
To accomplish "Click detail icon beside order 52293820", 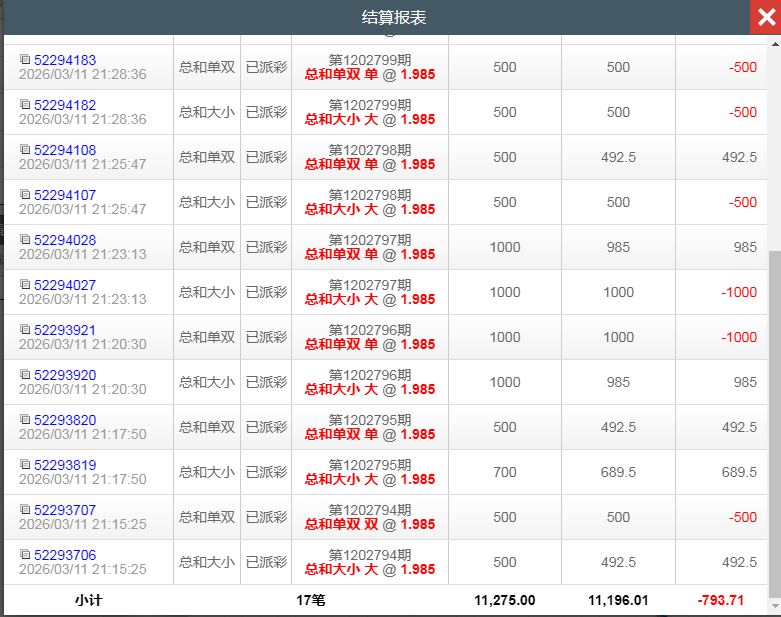I will coord(25,419).
